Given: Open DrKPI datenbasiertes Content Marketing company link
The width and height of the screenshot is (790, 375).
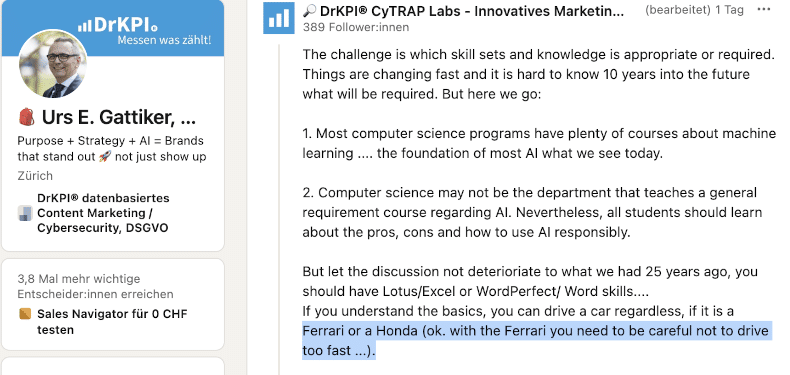Looking at the screenshot, I should click(x=103, y=213).
